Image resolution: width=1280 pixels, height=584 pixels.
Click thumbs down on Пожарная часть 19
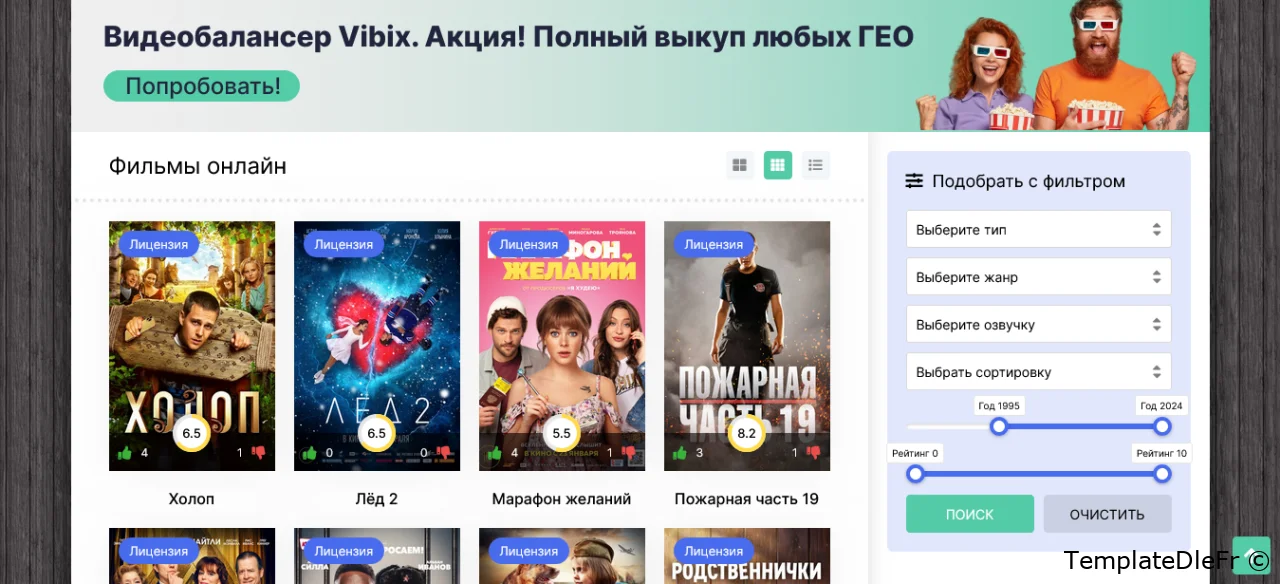click(814, 453)
